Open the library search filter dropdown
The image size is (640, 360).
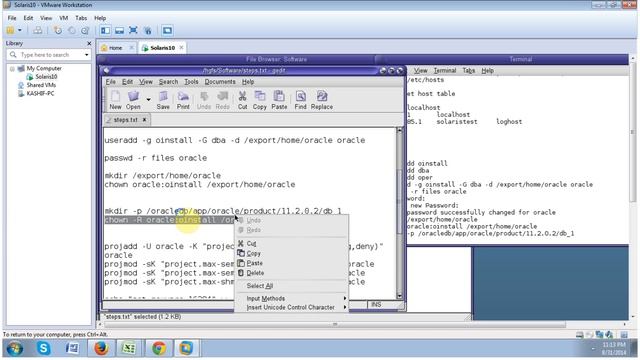tap(87, 55)
